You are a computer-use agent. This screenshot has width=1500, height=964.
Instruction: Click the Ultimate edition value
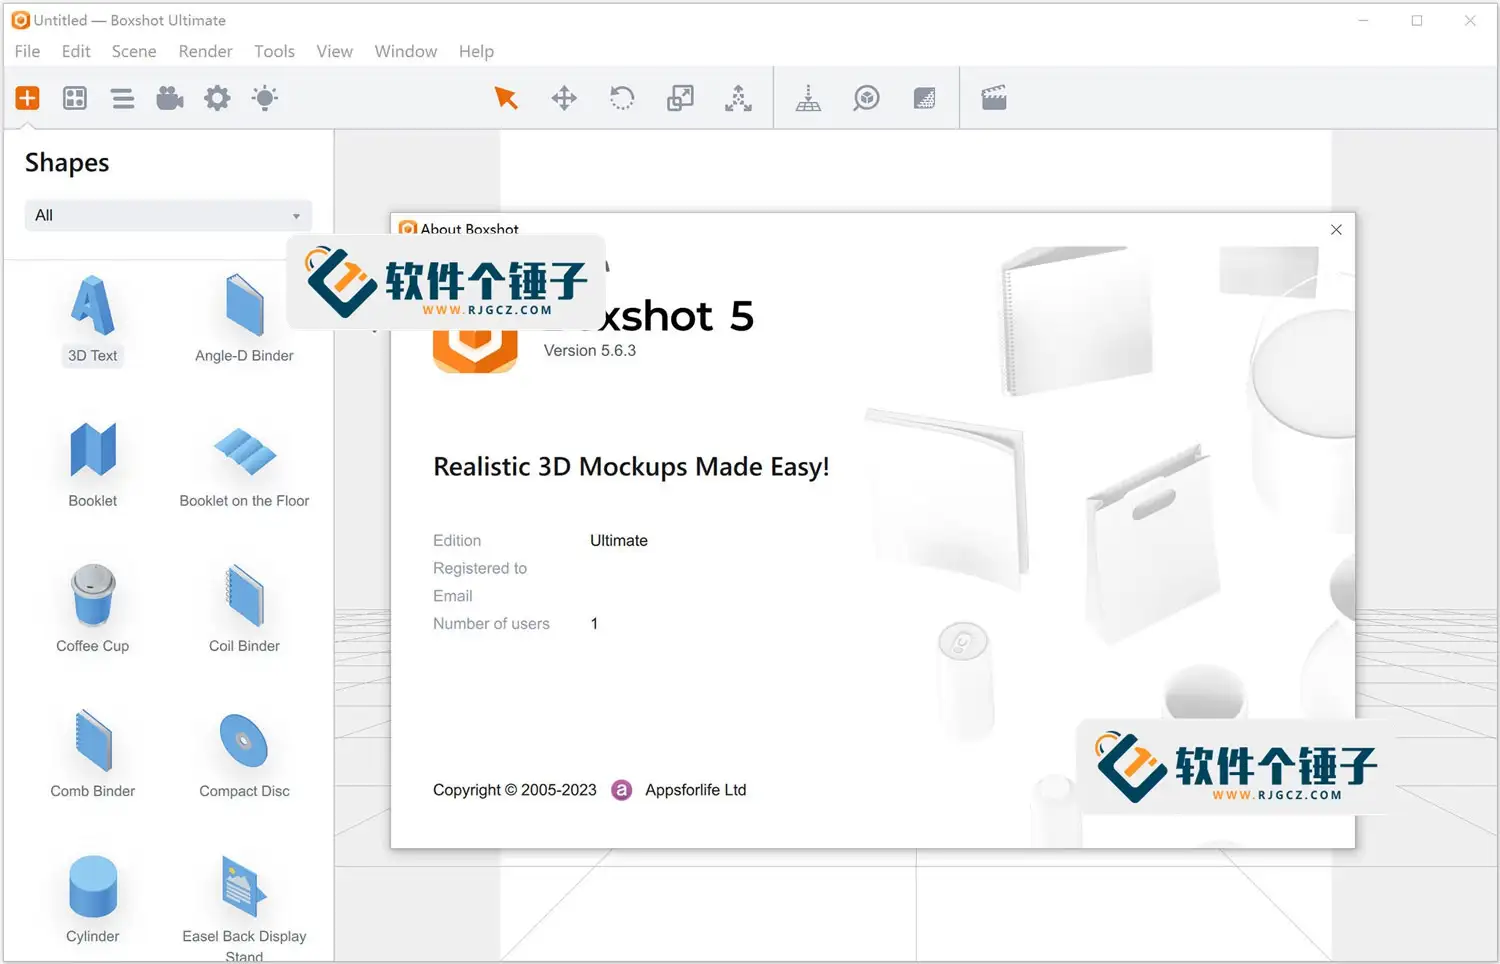tap(619, 541)
